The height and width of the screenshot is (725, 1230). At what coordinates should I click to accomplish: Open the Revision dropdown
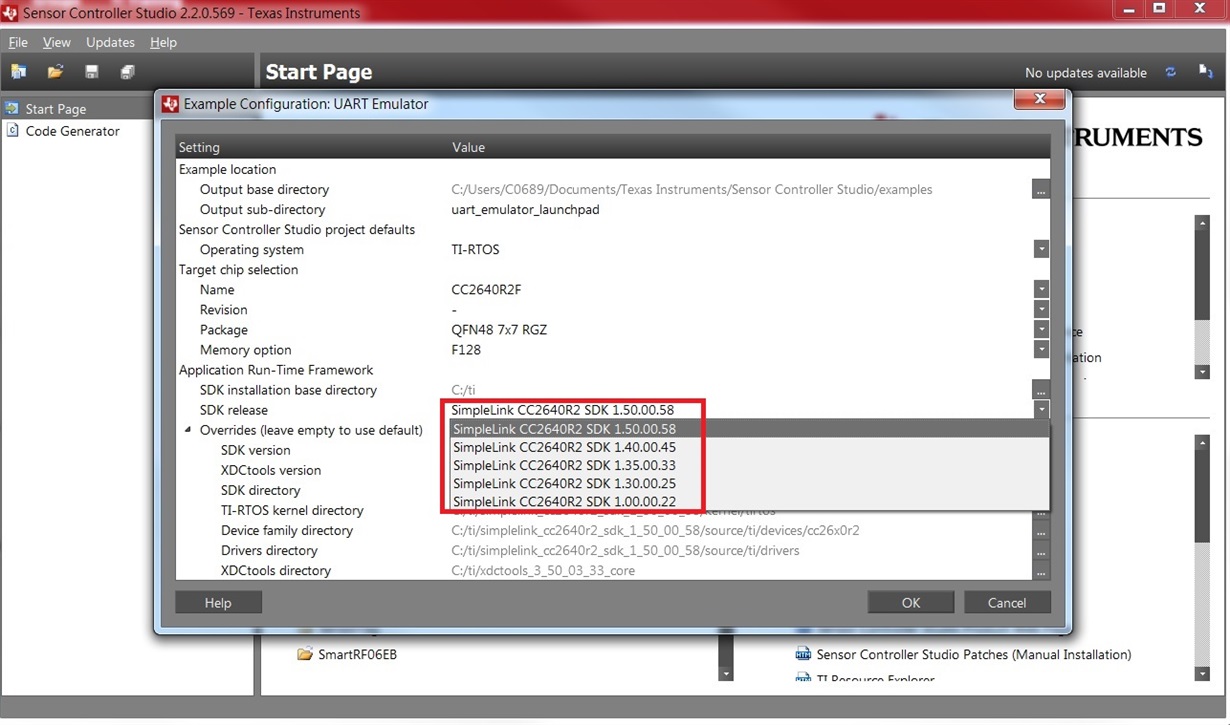(1041, 309)
